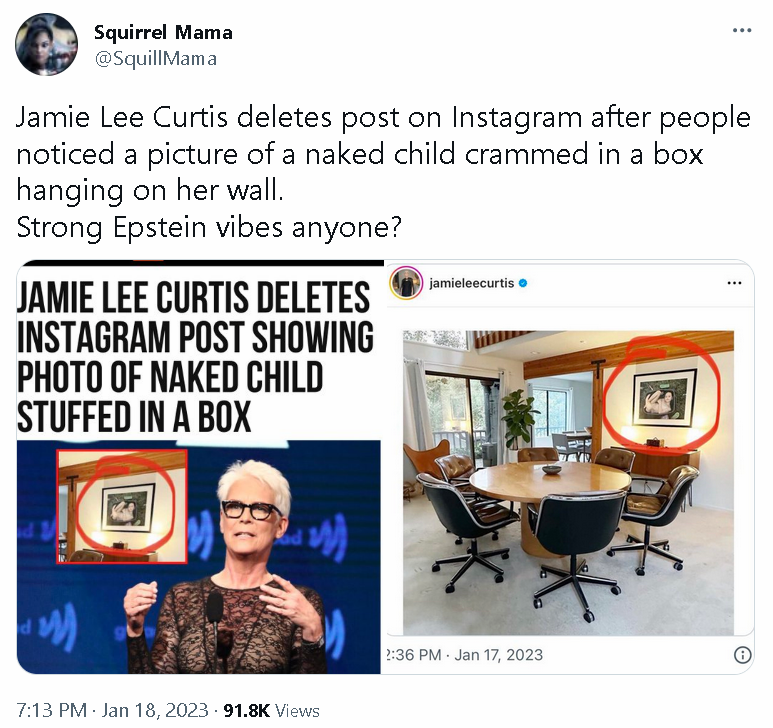This screenshot has width=773, height=728.
Task: Click the red-bordered inset image in left photo
Action: [x=122, y=506]
